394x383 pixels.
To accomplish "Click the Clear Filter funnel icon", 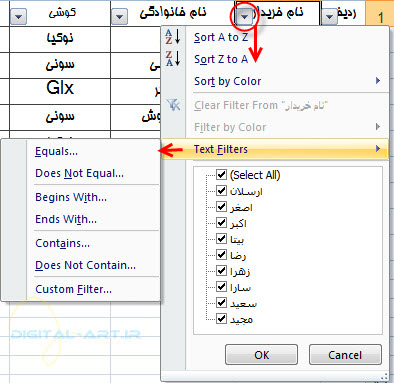I will pos(174,105).
